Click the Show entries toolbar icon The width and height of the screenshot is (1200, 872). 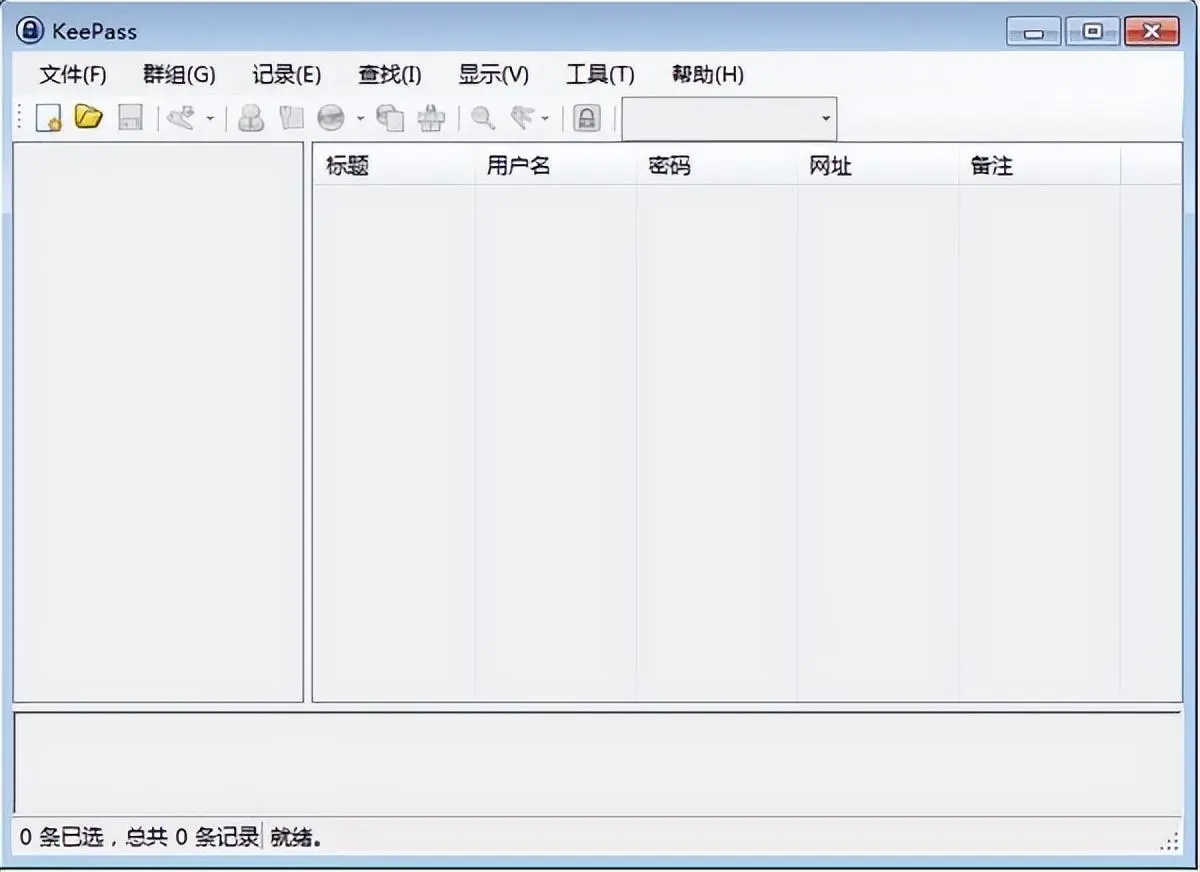pos(521,118)
